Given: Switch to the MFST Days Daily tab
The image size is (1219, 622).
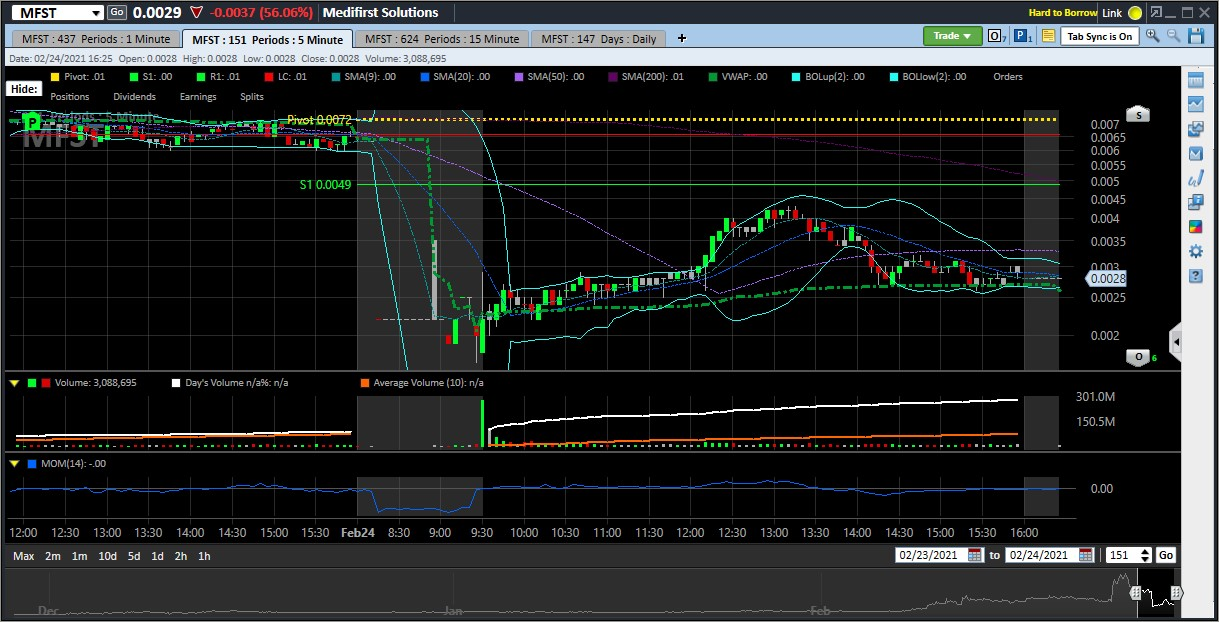Looking at the screenshot, I should [599, 39].
